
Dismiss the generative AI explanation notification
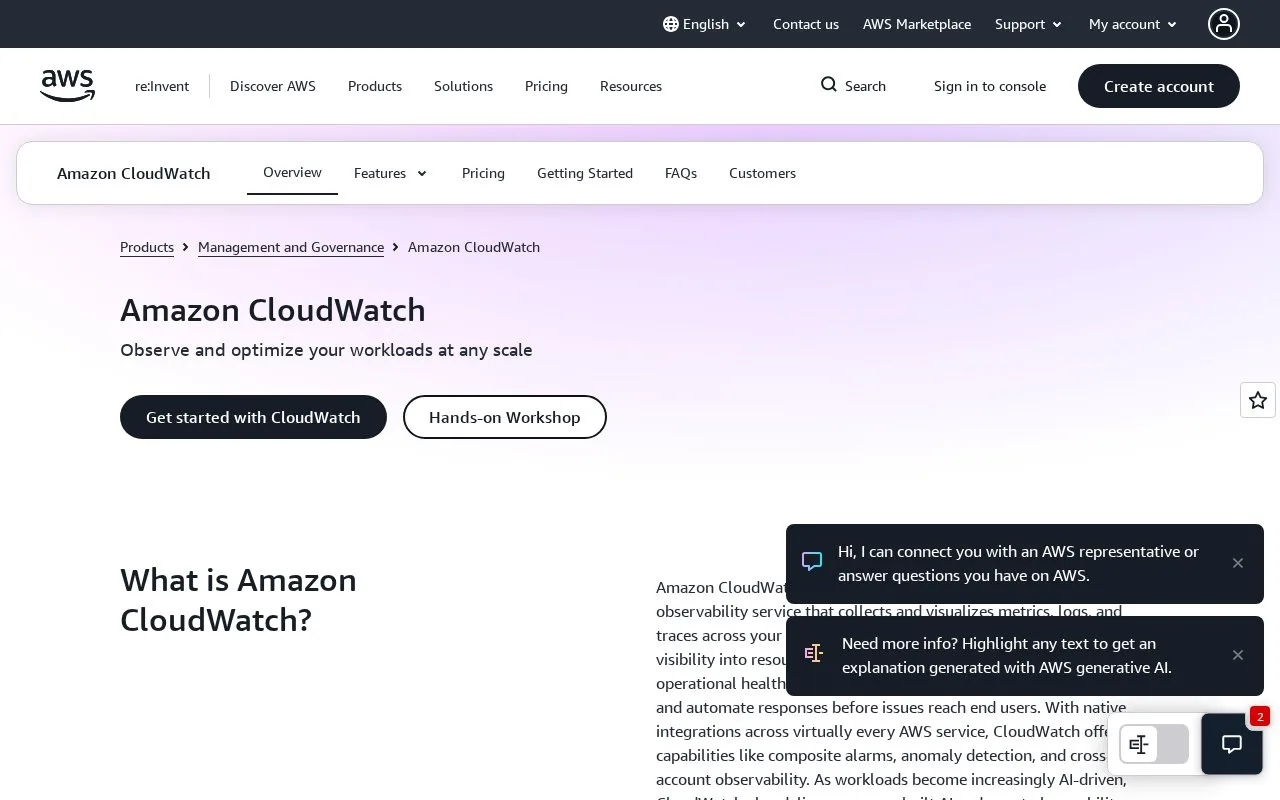pos(1238,655)
